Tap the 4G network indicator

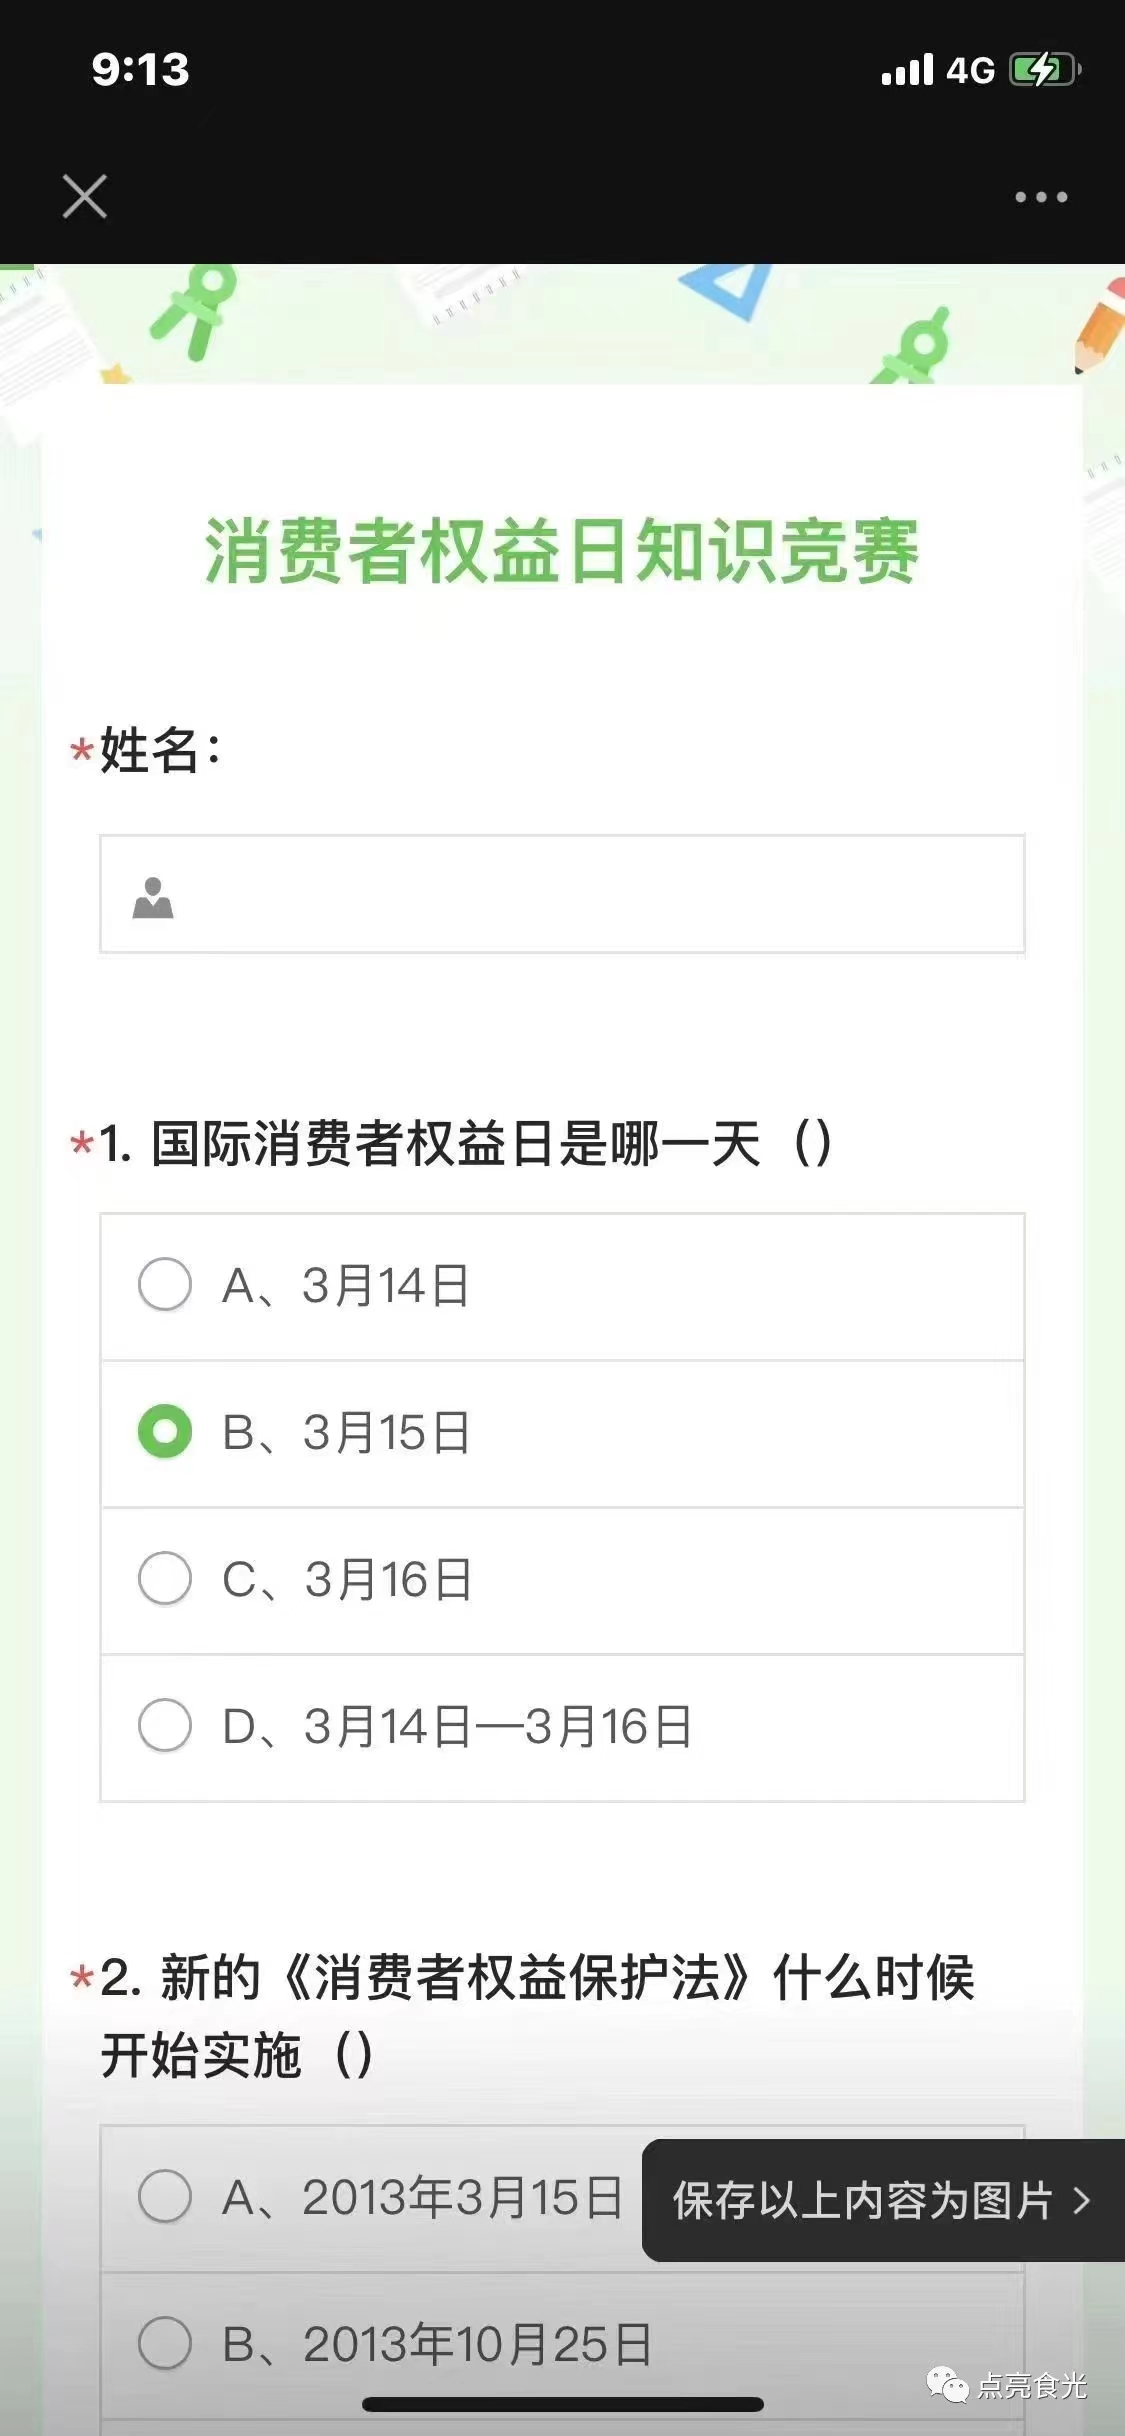point(970,70)
